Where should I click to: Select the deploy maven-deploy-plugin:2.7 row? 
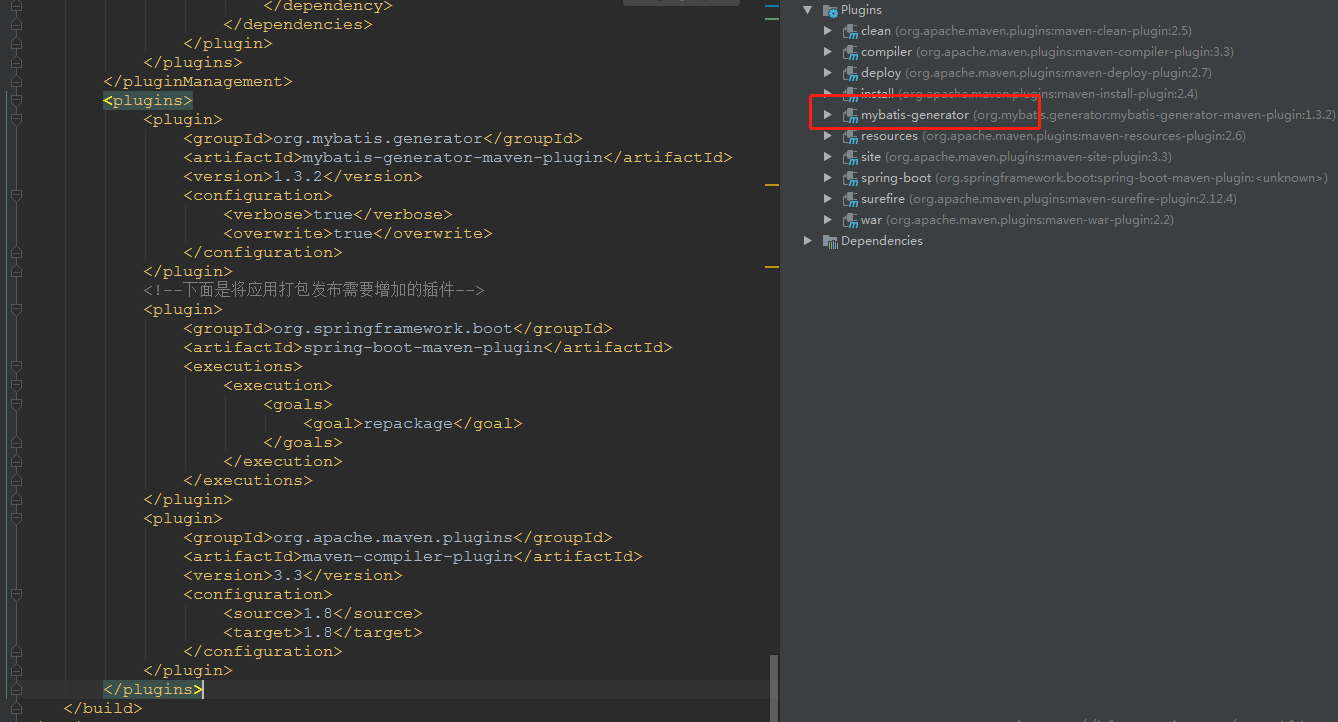pos(1036,73)
